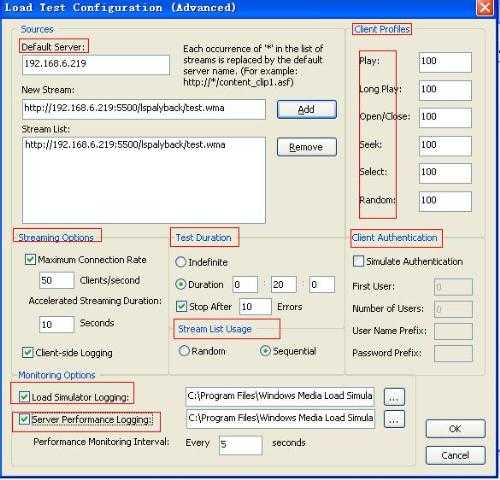This screenshot has width=500, height=480.
Task: Browse for Load Simulator log location
Action: (x=394, y=397)
